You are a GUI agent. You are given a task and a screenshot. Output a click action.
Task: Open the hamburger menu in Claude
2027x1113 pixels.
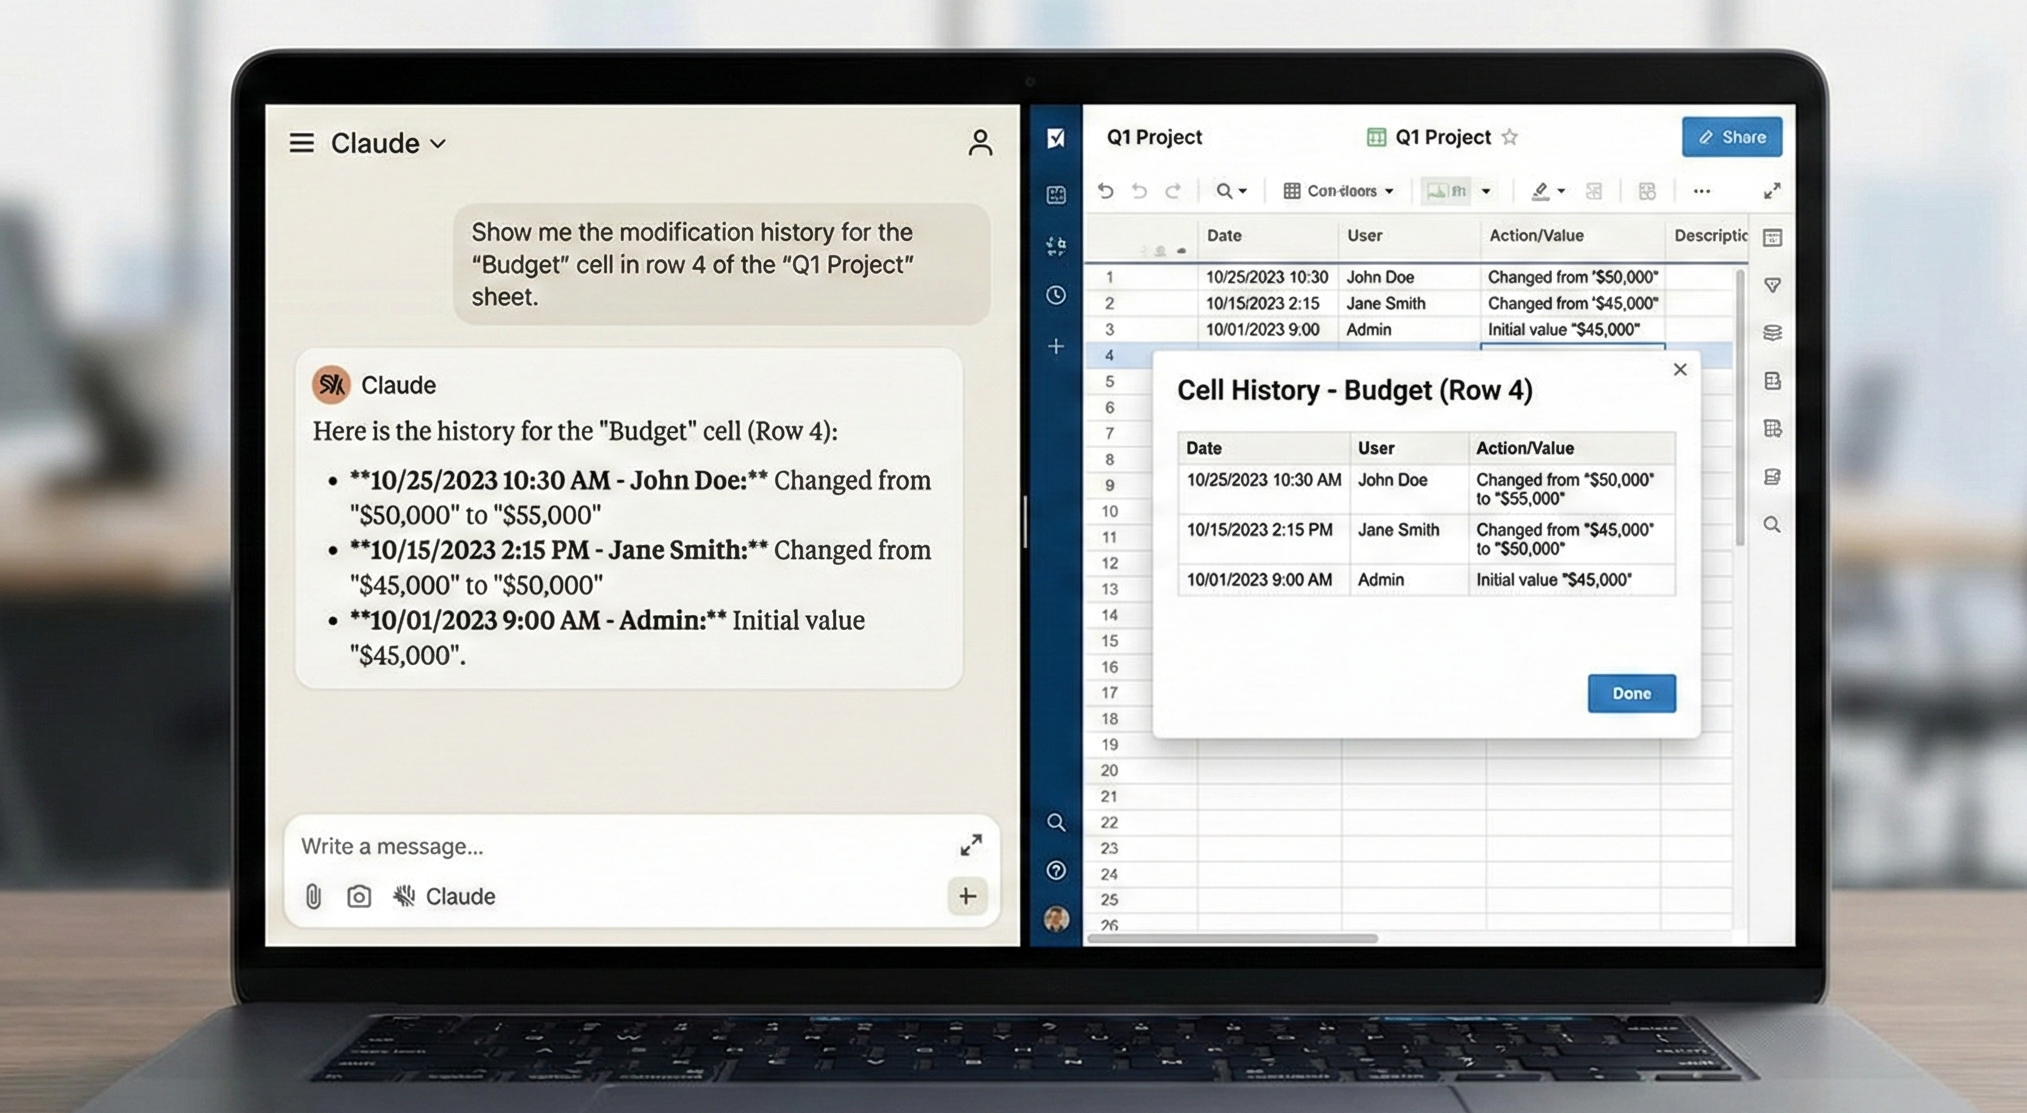click(x=301, y=143)
